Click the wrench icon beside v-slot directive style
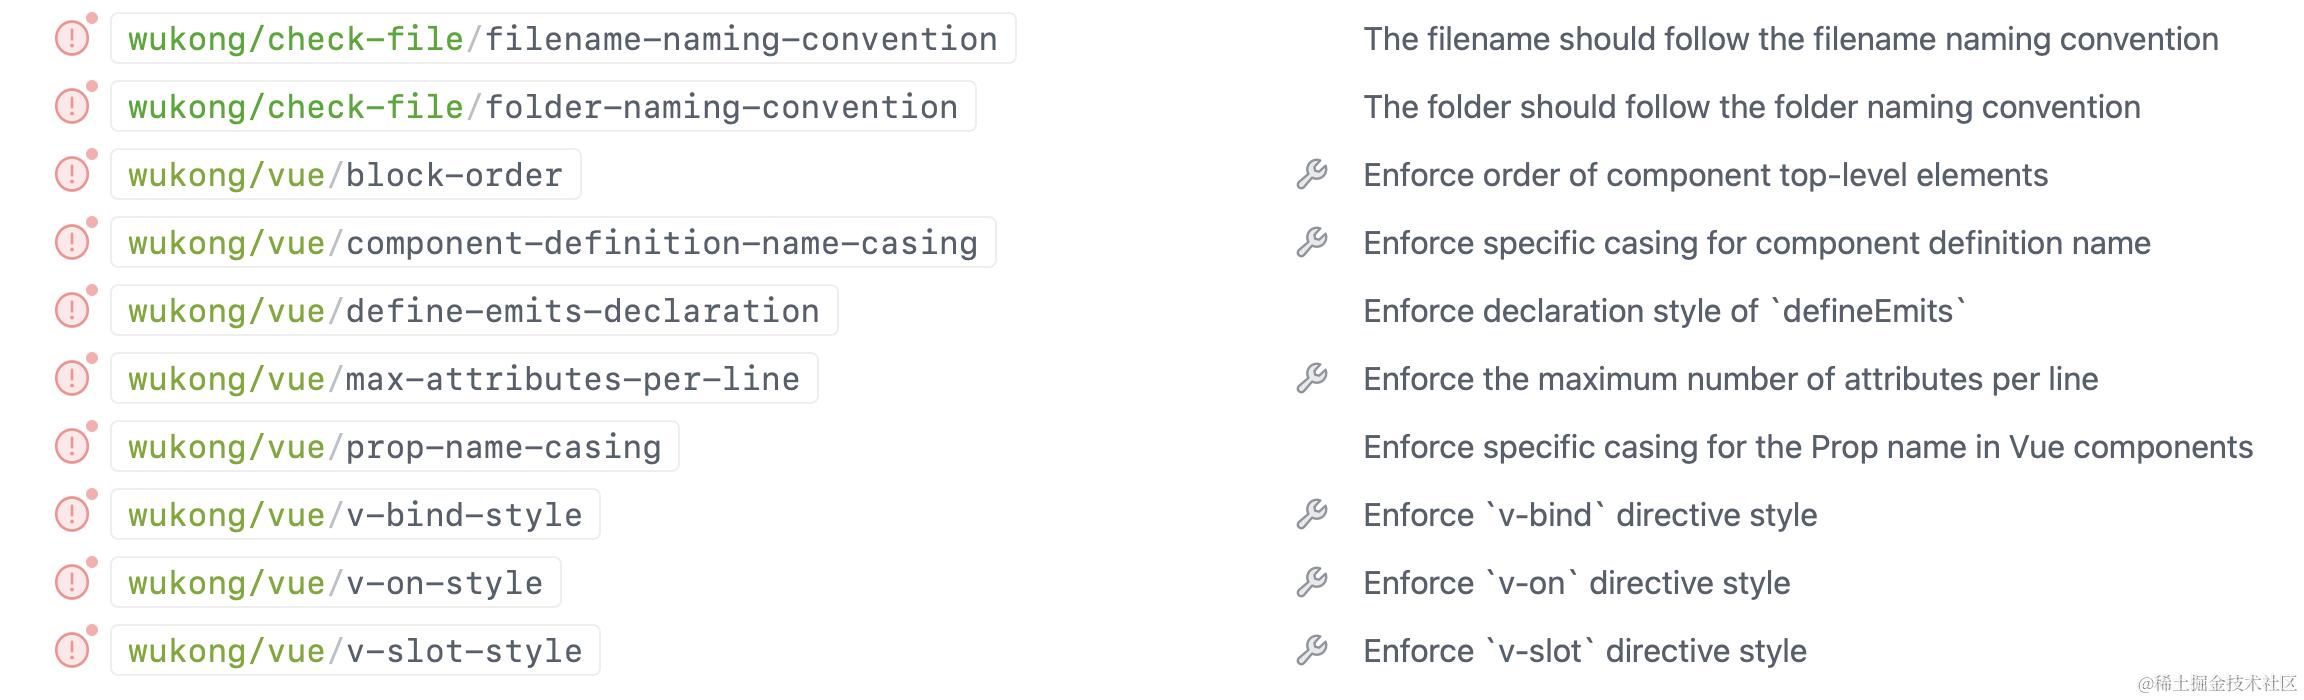 tap(1311, 651)
